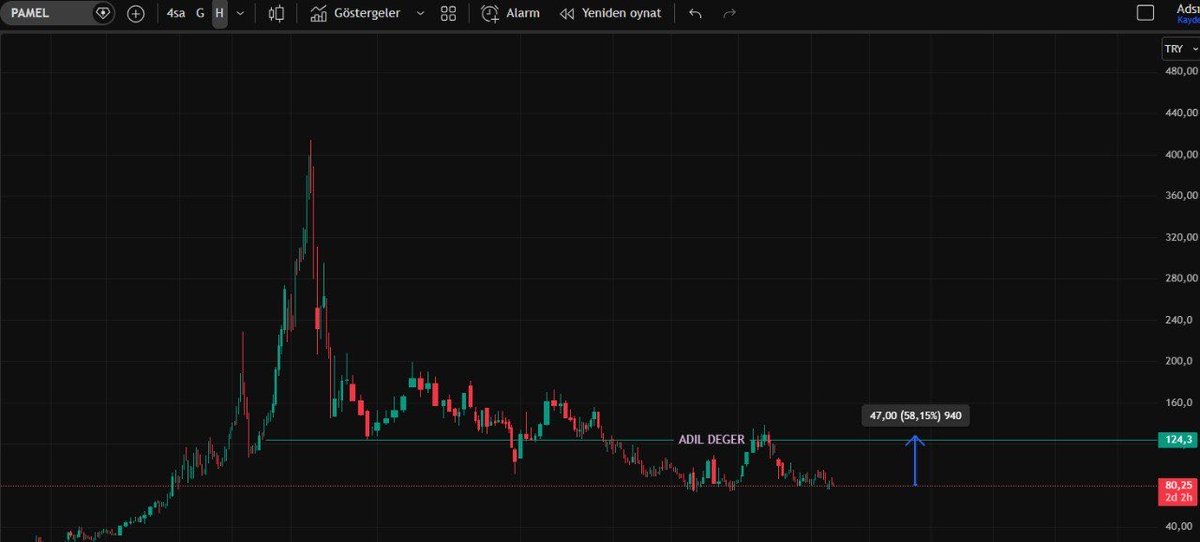Undo the last chart action
Screen dimensions: 1200x542
coord(695,13)
